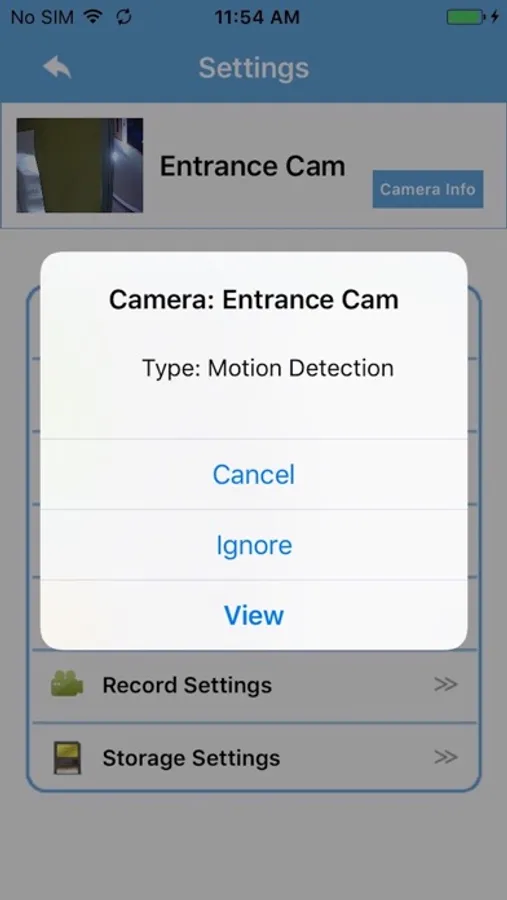Screen dimensions: 507x900
Task: Tap the Settings title in header
Action: [x=254, y=68]
